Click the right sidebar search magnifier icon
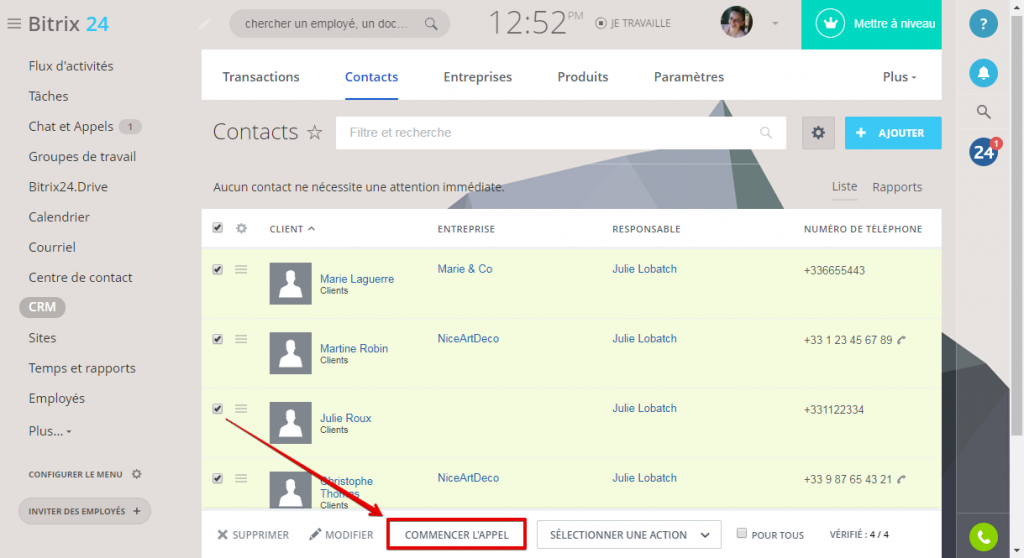The width and height of the screenshot is (1024, 558). point(984,112)
